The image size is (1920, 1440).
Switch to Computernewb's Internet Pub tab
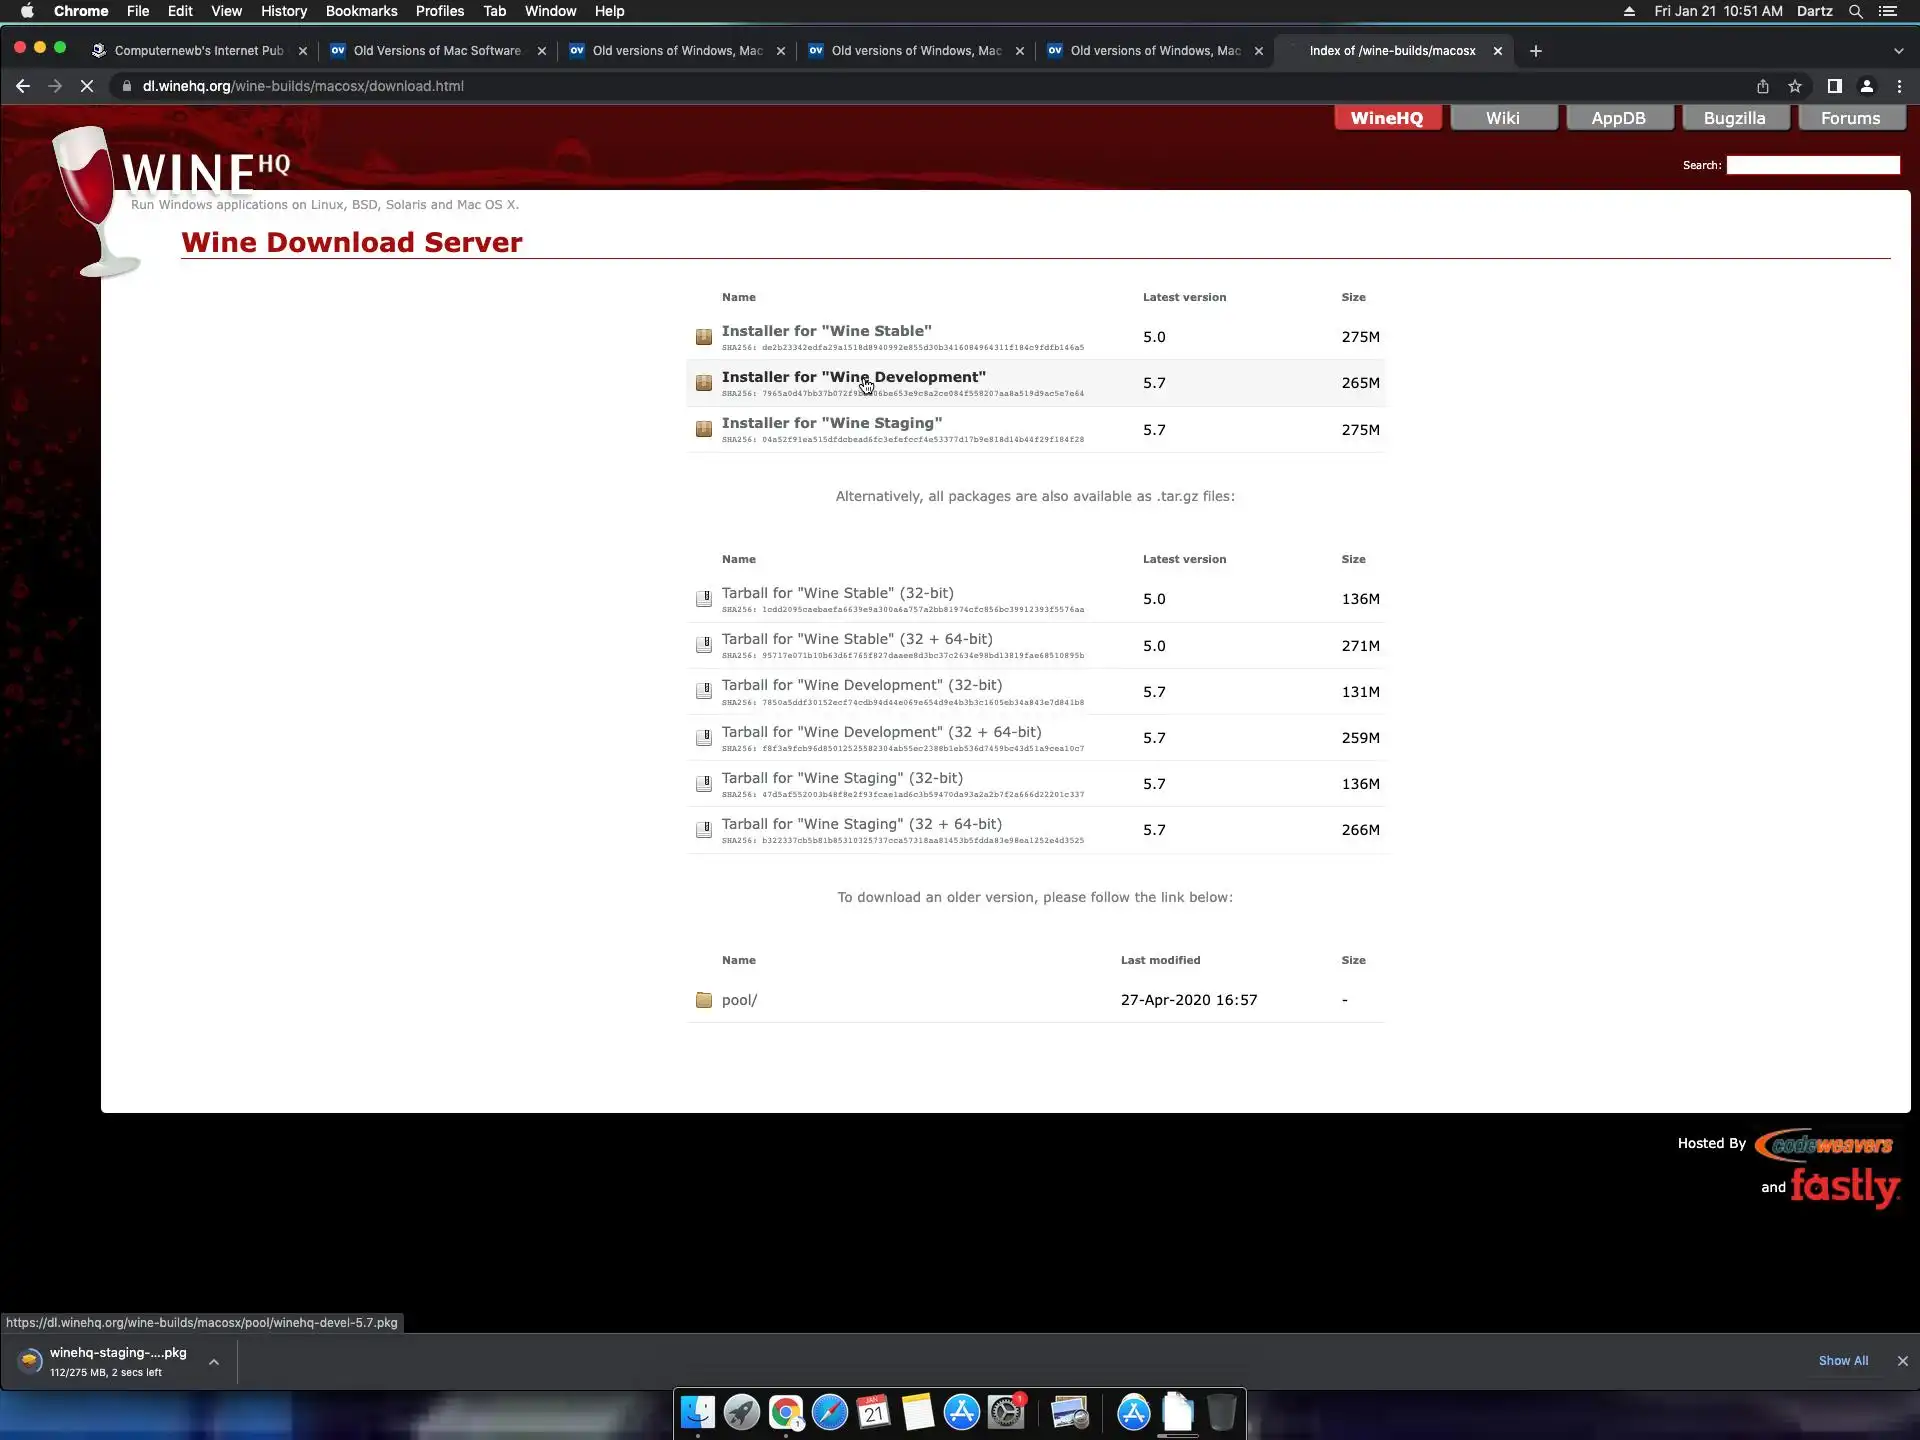pos(198,51)
